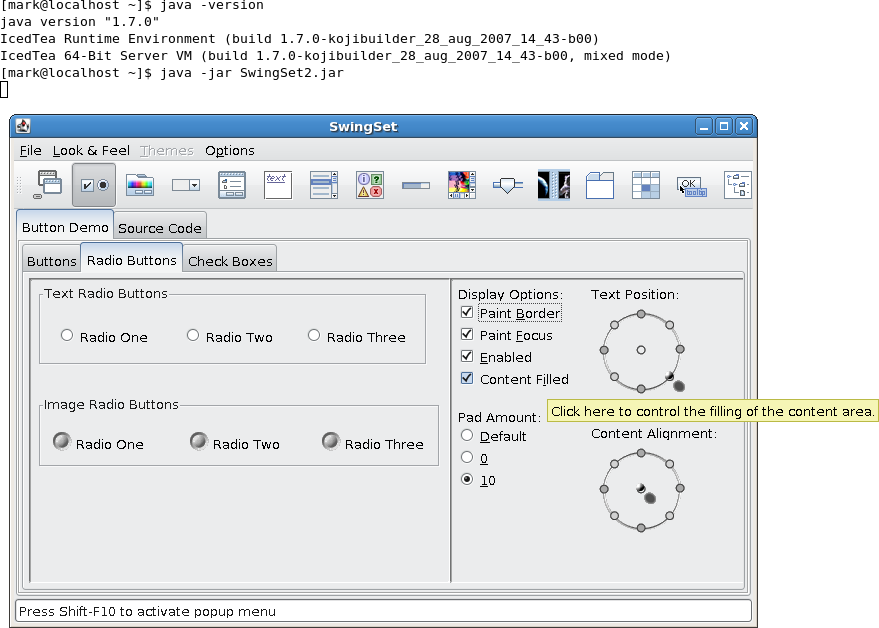Set Content Alignment to top-right dot
879x628 pixels.
coord(669,464)
